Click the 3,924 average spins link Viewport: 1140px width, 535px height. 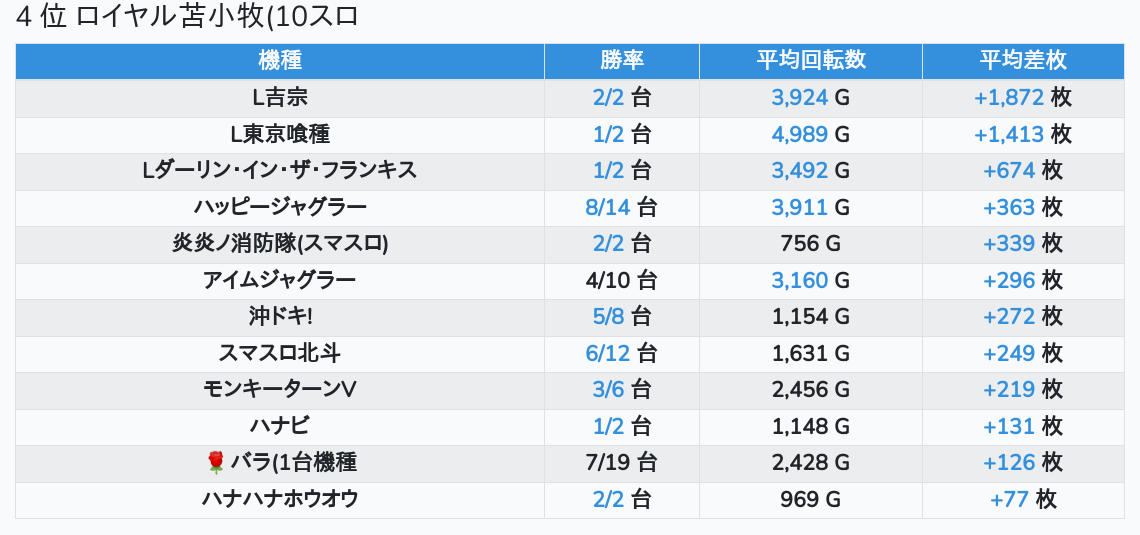click(800, 98)
